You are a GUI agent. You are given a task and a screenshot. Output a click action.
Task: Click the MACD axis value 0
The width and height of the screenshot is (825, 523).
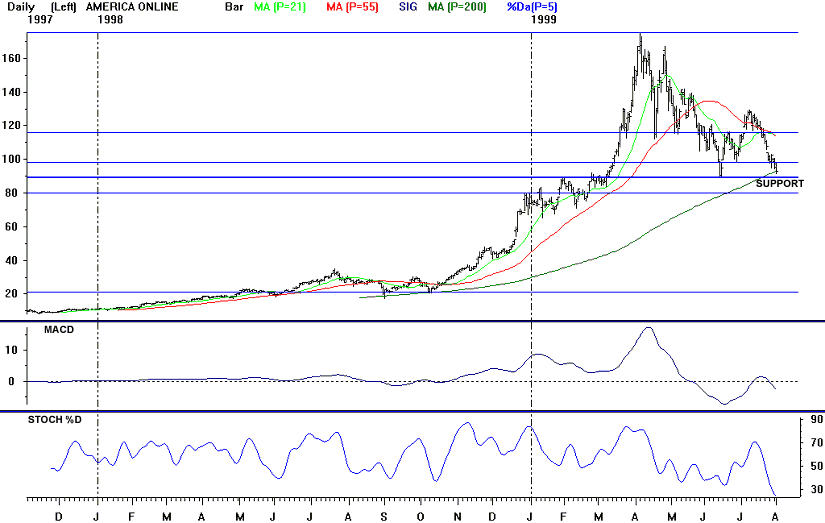[x=12, y=381]
